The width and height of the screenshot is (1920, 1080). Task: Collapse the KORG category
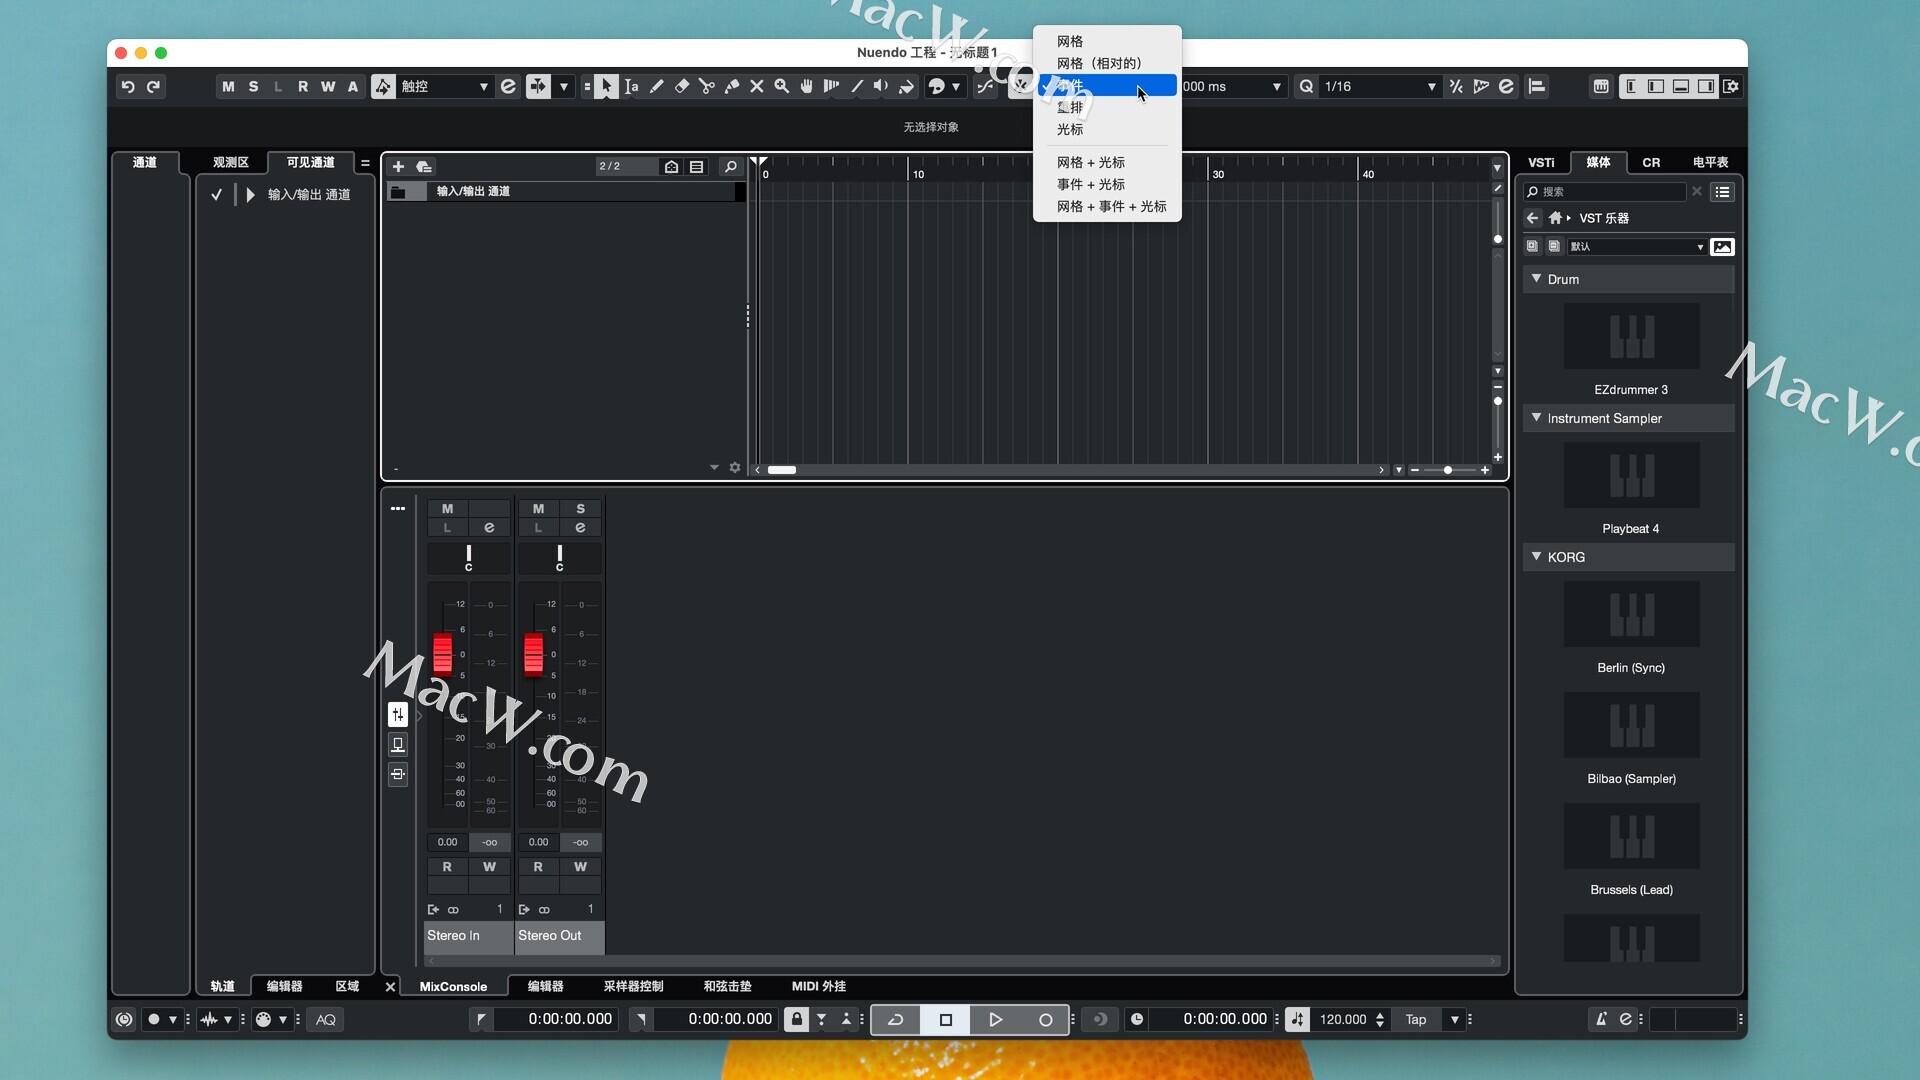[x=1537, y=557]
